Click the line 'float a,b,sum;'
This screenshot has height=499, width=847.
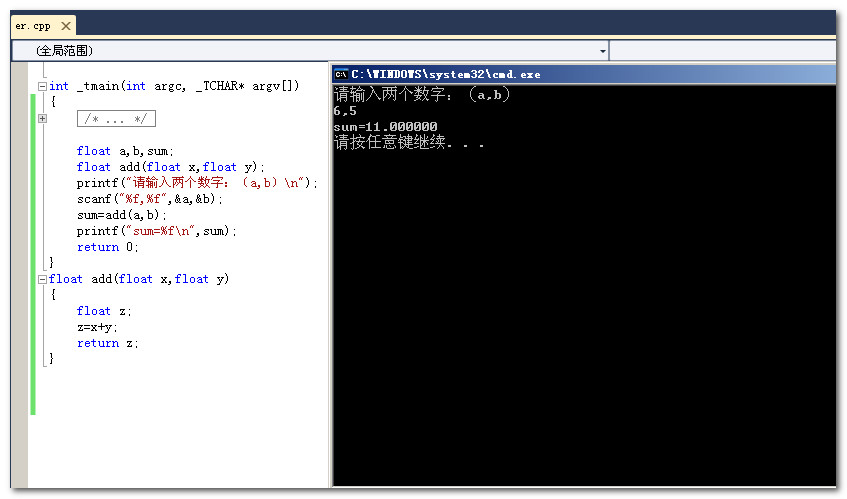(x=125, y=151)
